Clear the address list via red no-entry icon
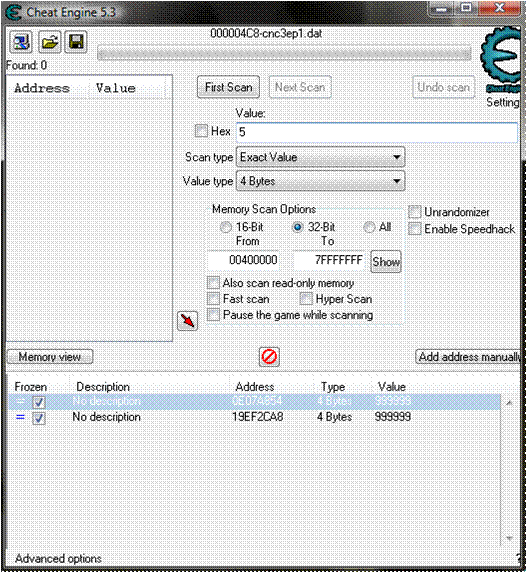 coord(269,357)
